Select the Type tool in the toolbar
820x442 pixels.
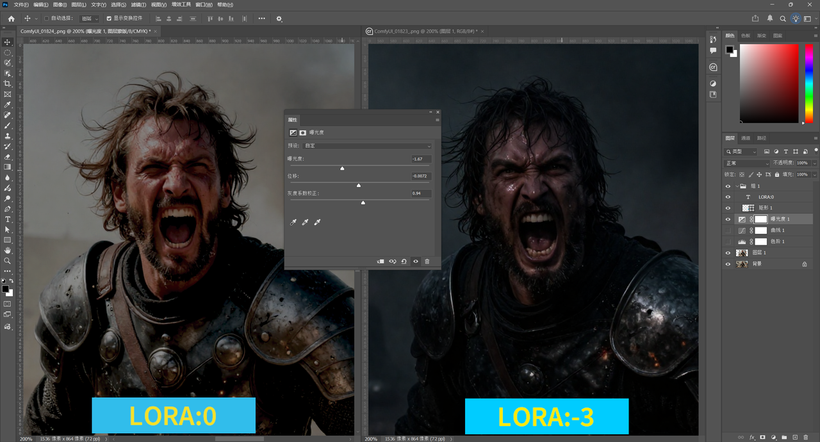(x=7, y=219)
